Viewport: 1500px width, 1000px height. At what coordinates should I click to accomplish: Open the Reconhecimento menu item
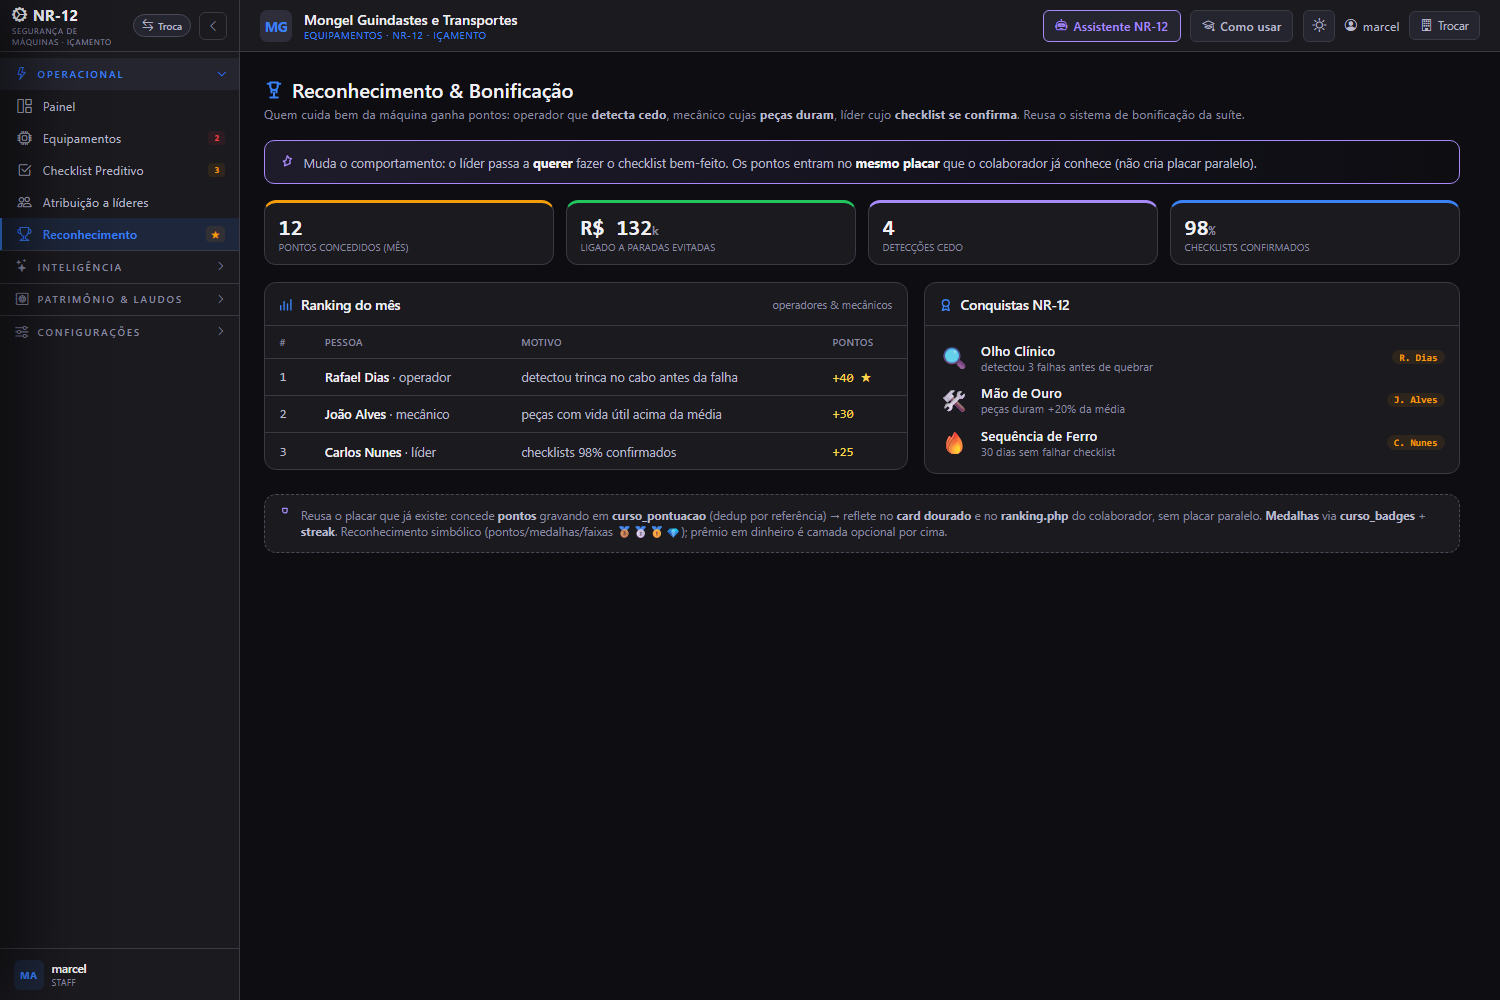coord(120,234)
